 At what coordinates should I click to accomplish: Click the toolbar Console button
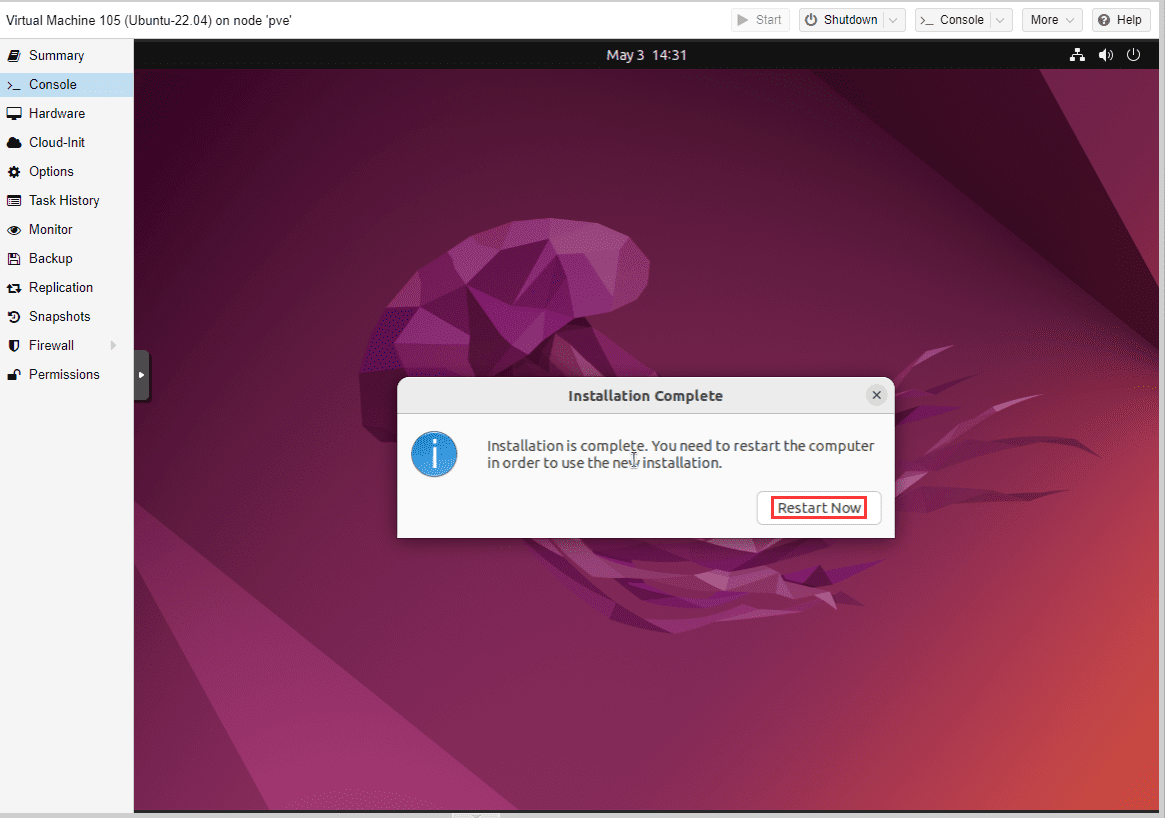click(x=952, y=20)
